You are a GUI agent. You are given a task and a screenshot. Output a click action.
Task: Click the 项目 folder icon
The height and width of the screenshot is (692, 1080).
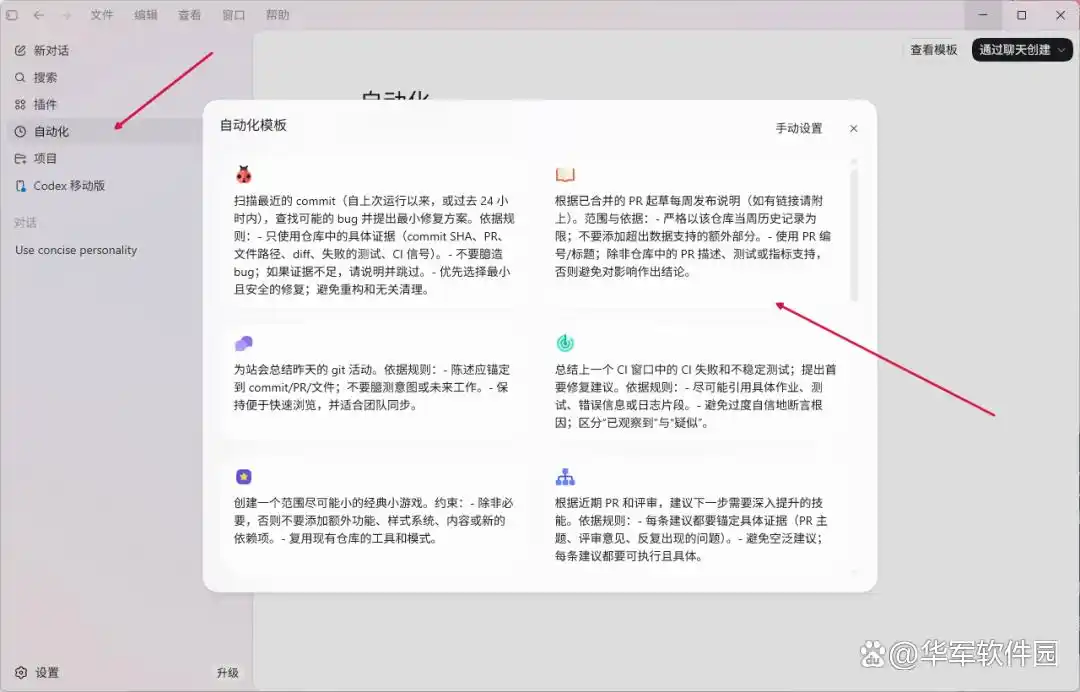pyautogui.click(x=21, y=158)
